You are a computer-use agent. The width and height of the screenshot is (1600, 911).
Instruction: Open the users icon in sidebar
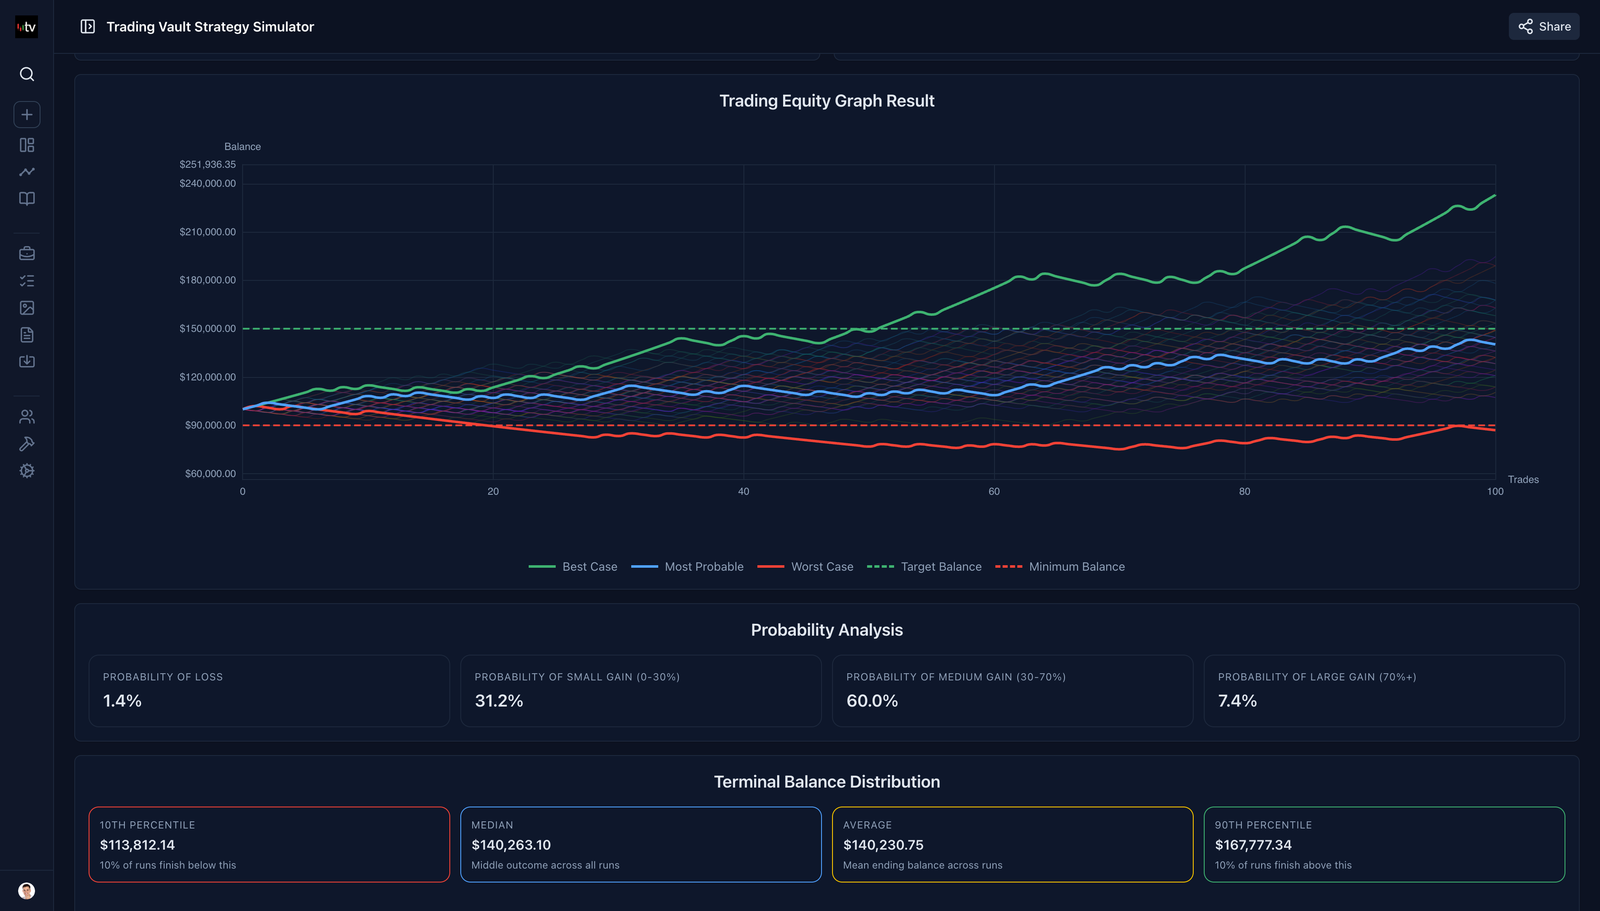click(x=27, y=417)
